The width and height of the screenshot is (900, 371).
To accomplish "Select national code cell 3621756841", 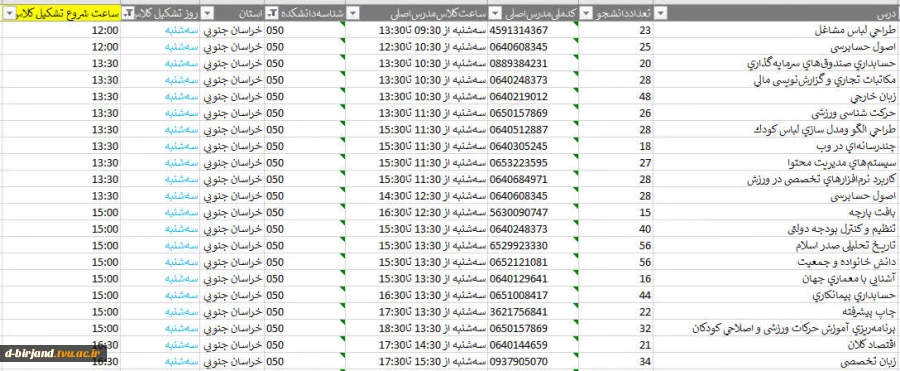I will tap(533, 312).
